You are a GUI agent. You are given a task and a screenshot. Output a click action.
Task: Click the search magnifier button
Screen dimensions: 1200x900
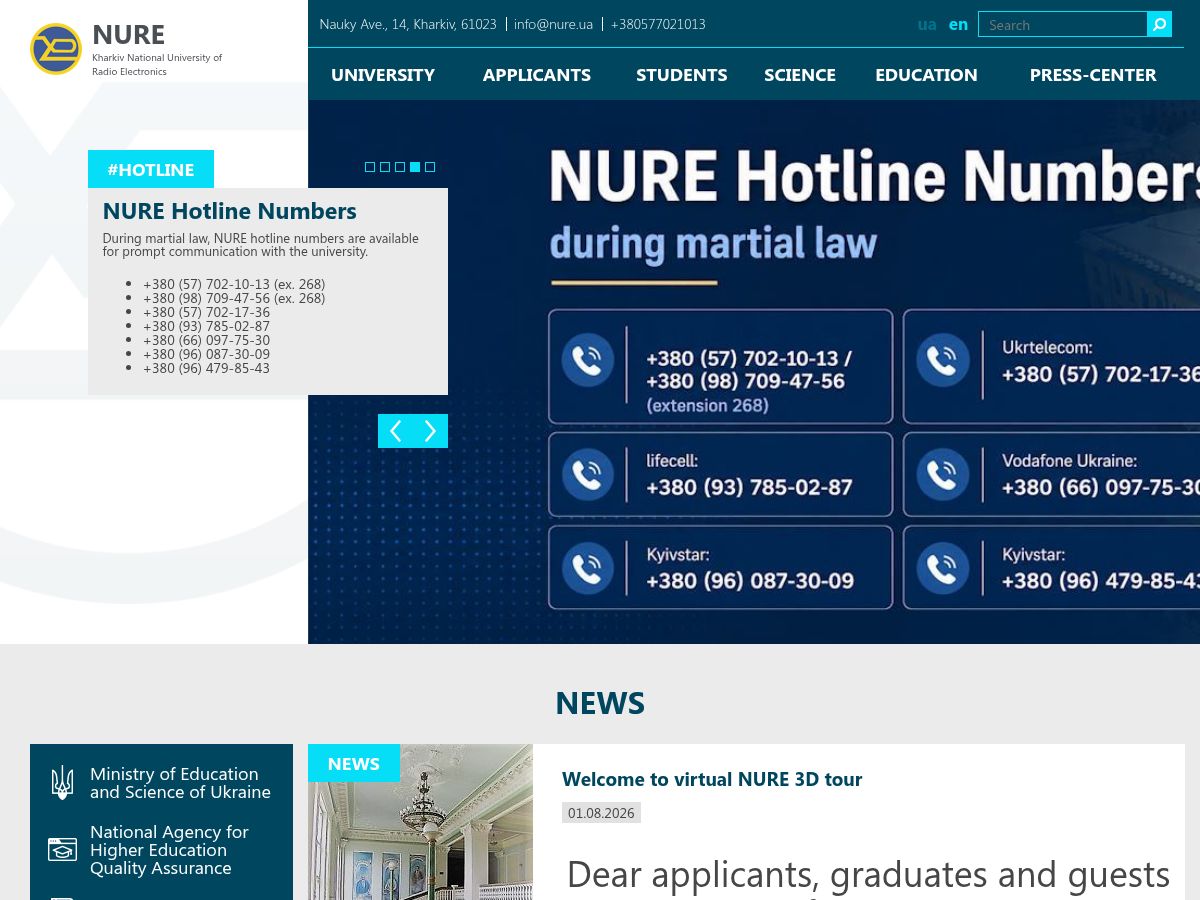(x=1159, y=24)
